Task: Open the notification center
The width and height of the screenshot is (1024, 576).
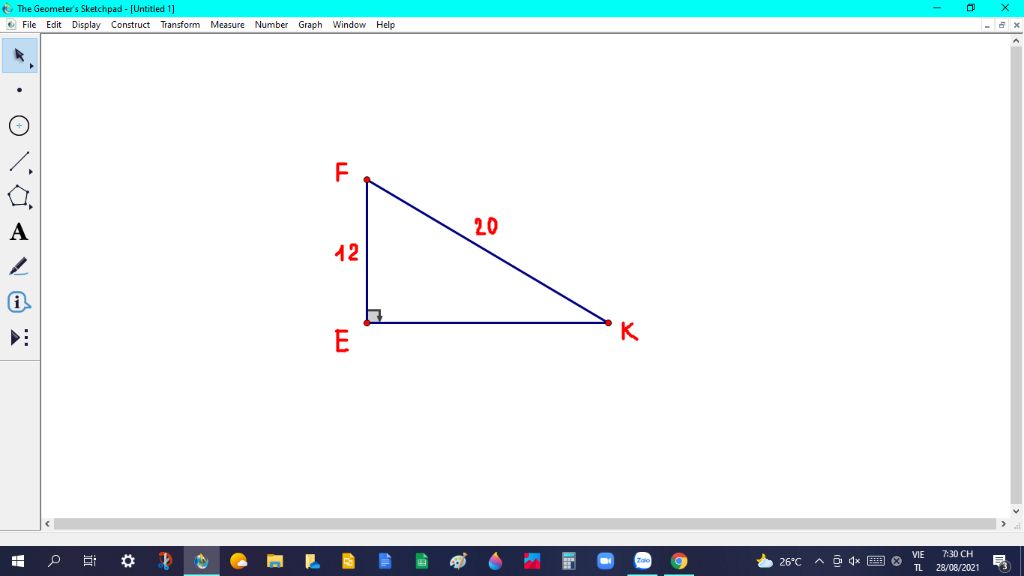Action: 1002,561
